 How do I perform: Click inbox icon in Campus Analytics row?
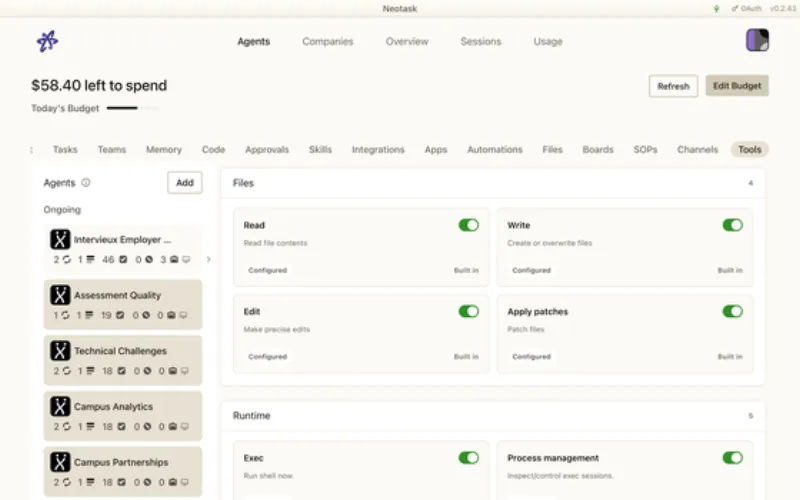click(173, 427)
